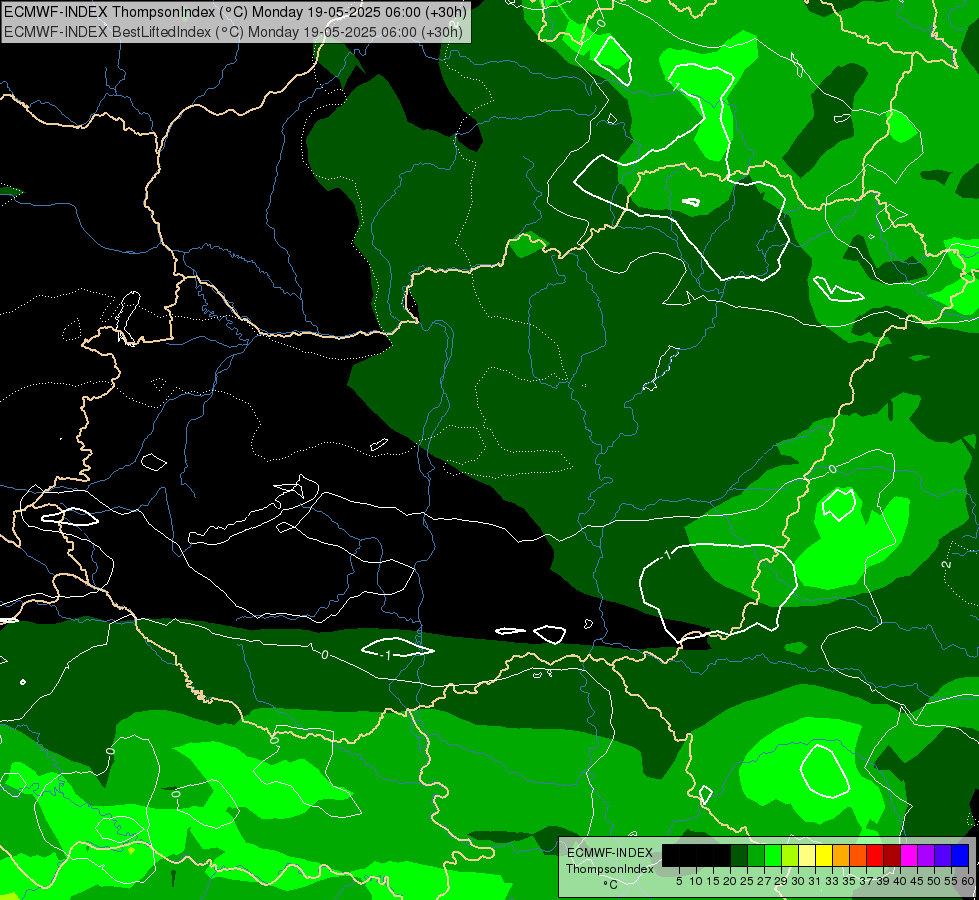Click legend tick value 31
Image resolution: width=979 pixels, height=900 pixels.
click(x=815, y=881)
